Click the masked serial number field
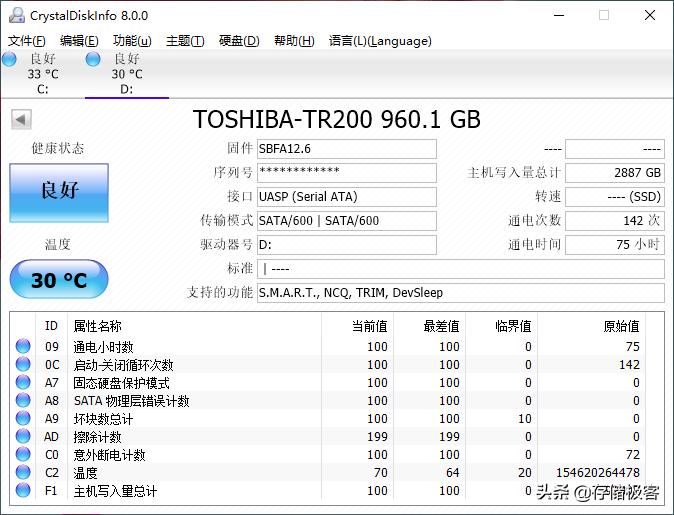The image size is (674, 515). pos(346,172)
